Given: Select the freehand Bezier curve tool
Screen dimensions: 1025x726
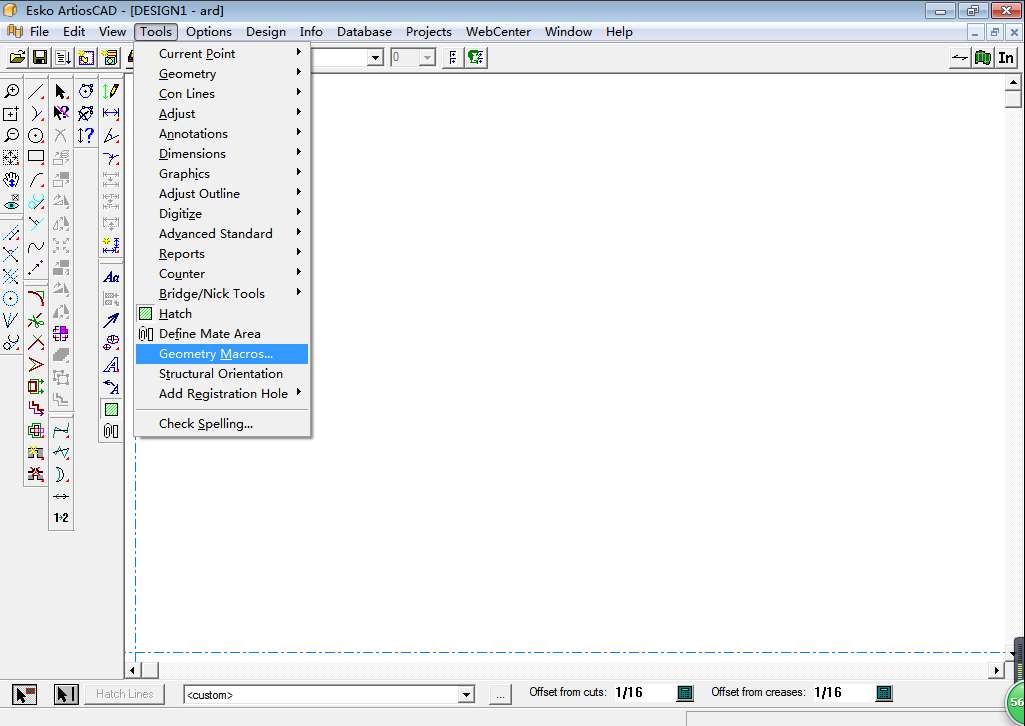Looking at the screenshot, I should [36, 246].
